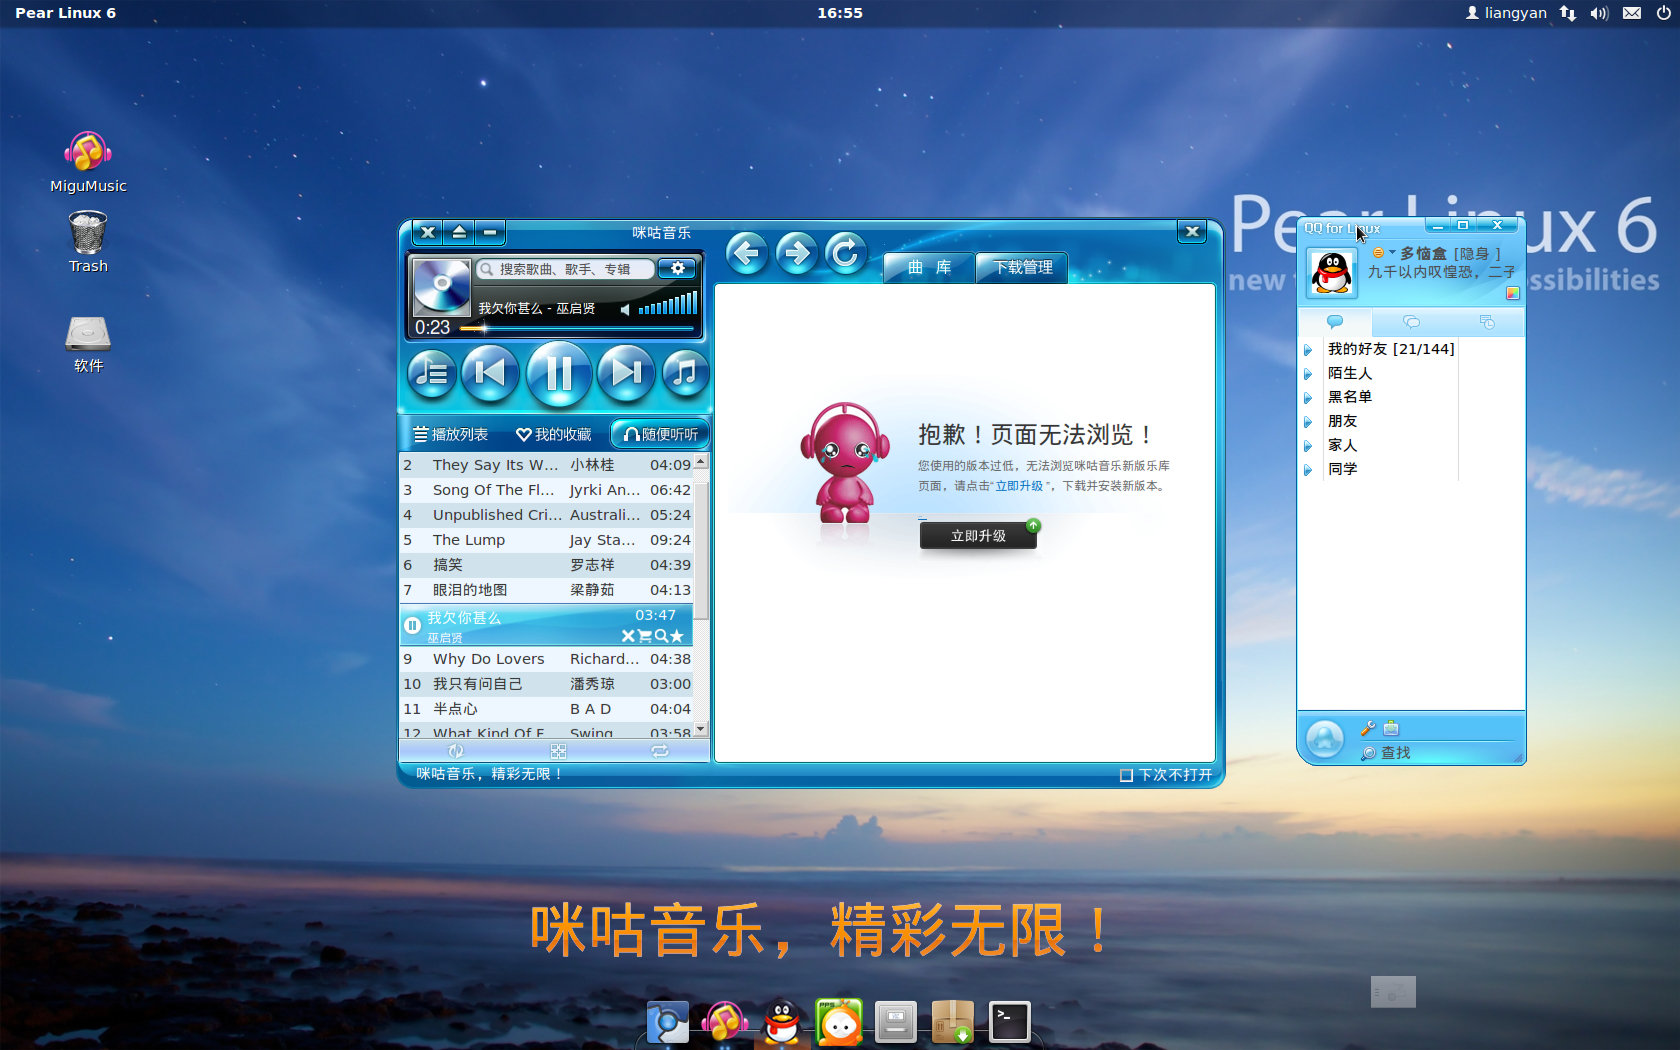Click pause icon in the playing playlist row
The width and height of the screenshot is (1680, 1050).
[x=412, y=625]
